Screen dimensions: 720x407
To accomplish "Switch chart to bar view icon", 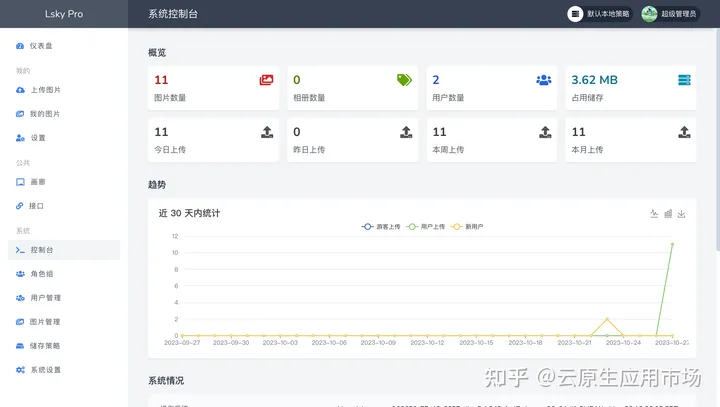I will click(668, 214).
